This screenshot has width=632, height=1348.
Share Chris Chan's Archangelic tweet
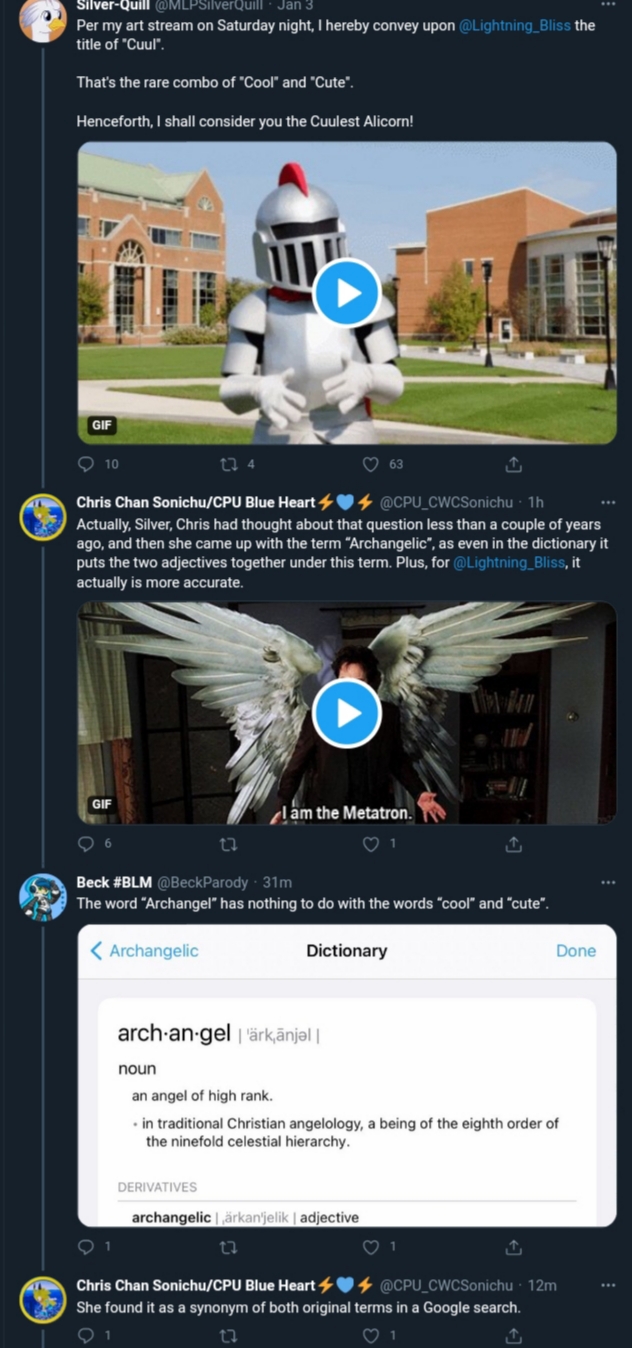pyautogui.click(x=514, y=843)
